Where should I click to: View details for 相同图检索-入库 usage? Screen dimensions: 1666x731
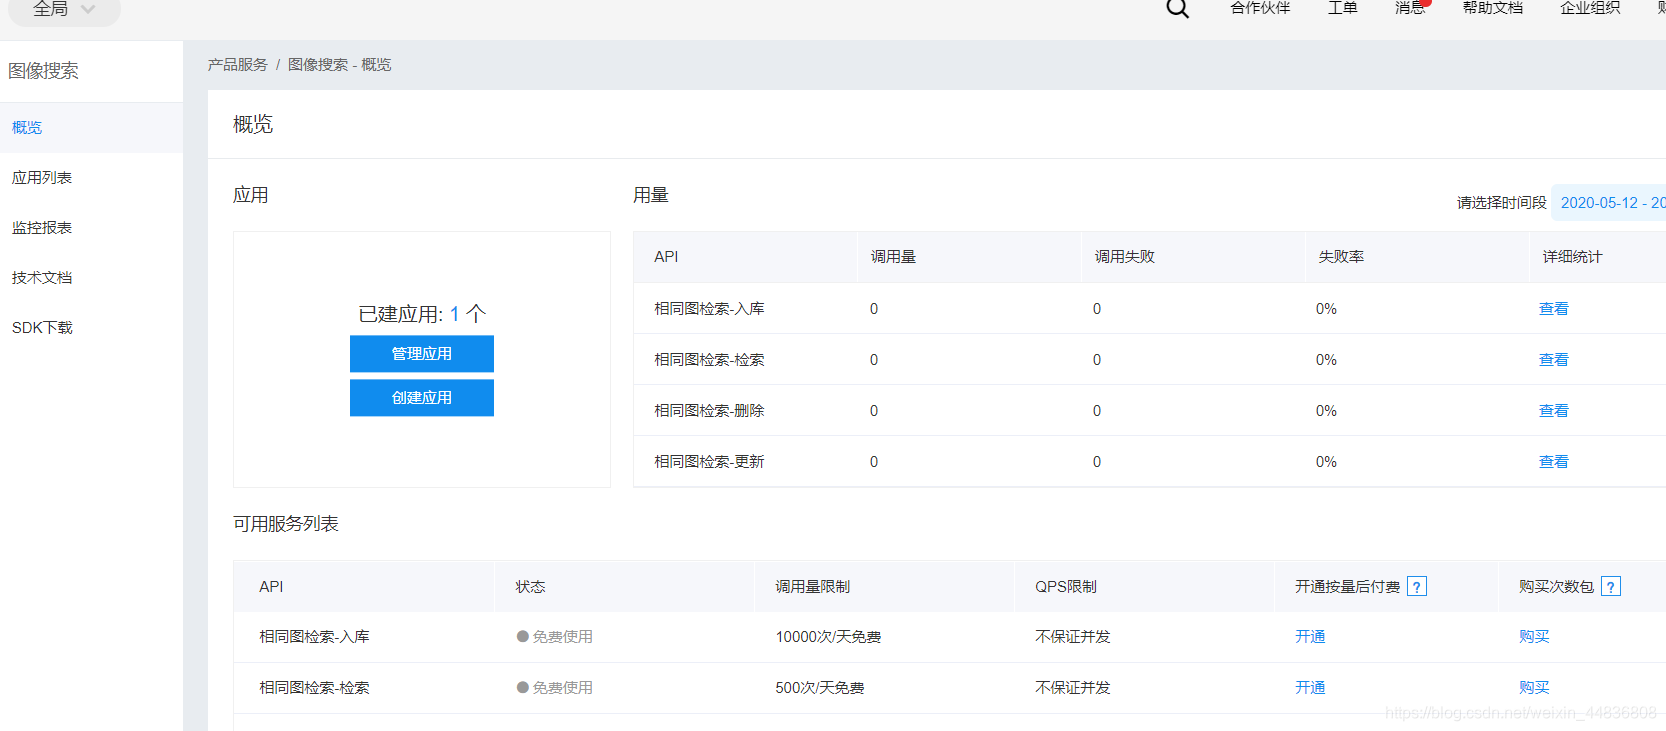pos(1553,309)
